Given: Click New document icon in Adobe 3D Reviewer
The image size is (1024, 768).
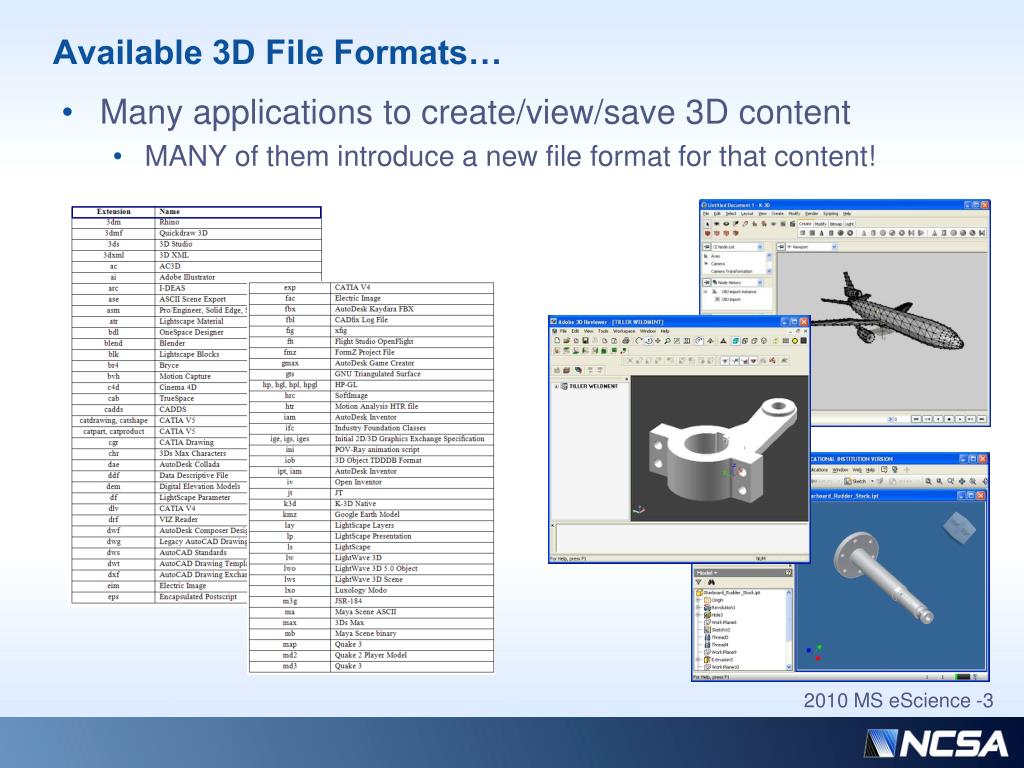Looking at the screenshot, I should (557, 341).
